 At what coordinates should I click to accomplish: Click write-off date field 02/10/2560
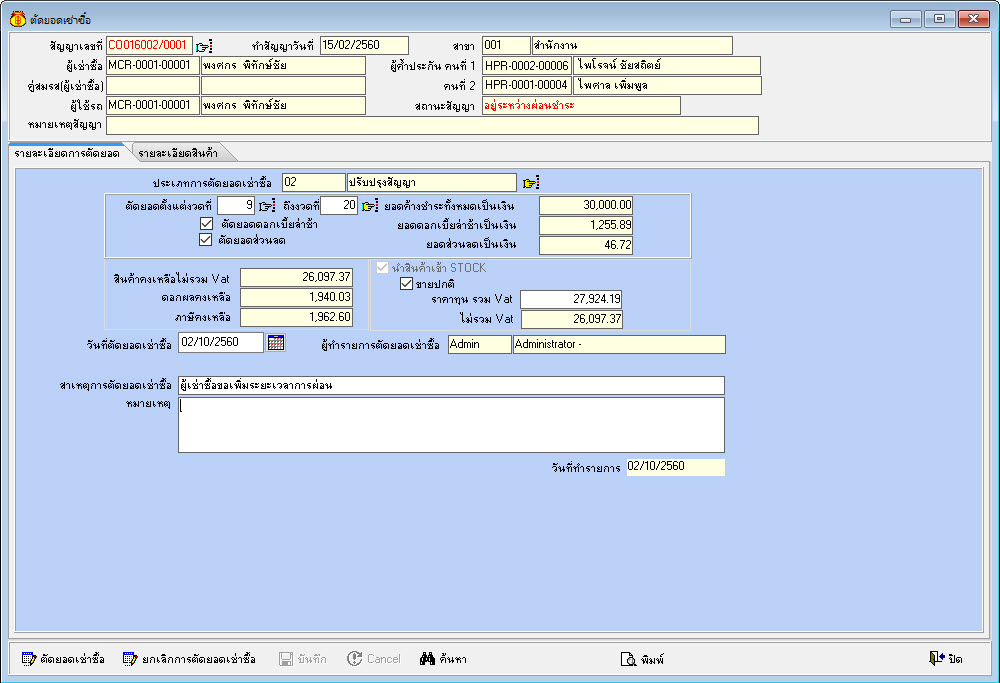(221, 342)
